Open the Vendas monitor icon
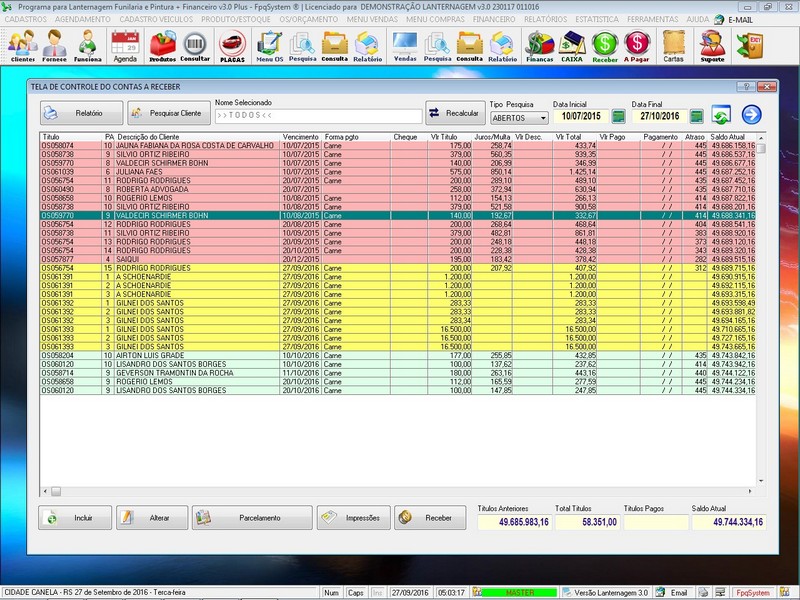 (405, 45)
